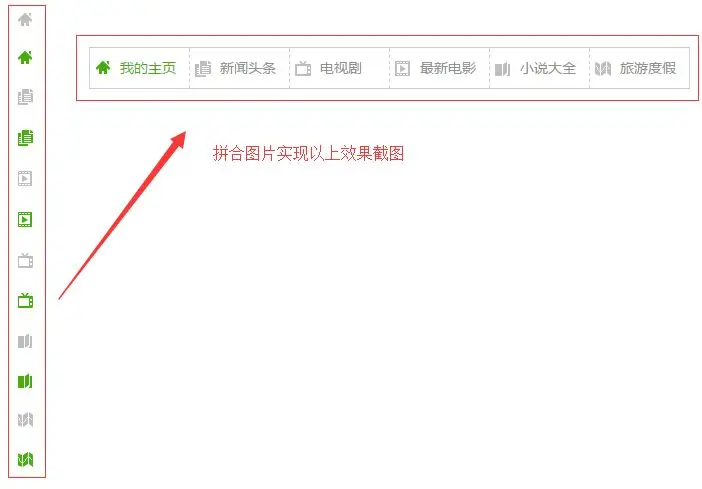Viewport: 702px width, 489px height.
Task: Switch to the 新闻头条 tab
Action: (x=240, y=68)
